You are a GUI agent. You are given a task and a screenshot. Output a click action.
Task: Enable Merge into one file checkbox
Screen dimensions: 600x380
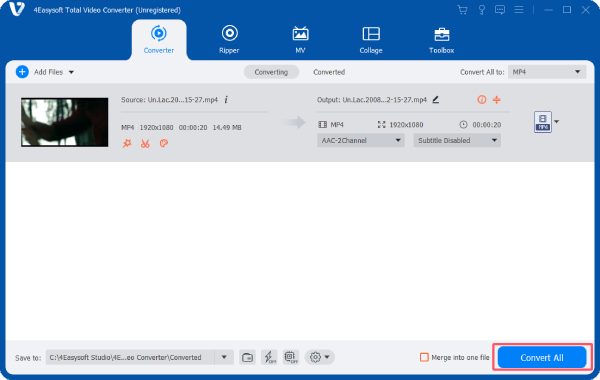click(424, 357)
